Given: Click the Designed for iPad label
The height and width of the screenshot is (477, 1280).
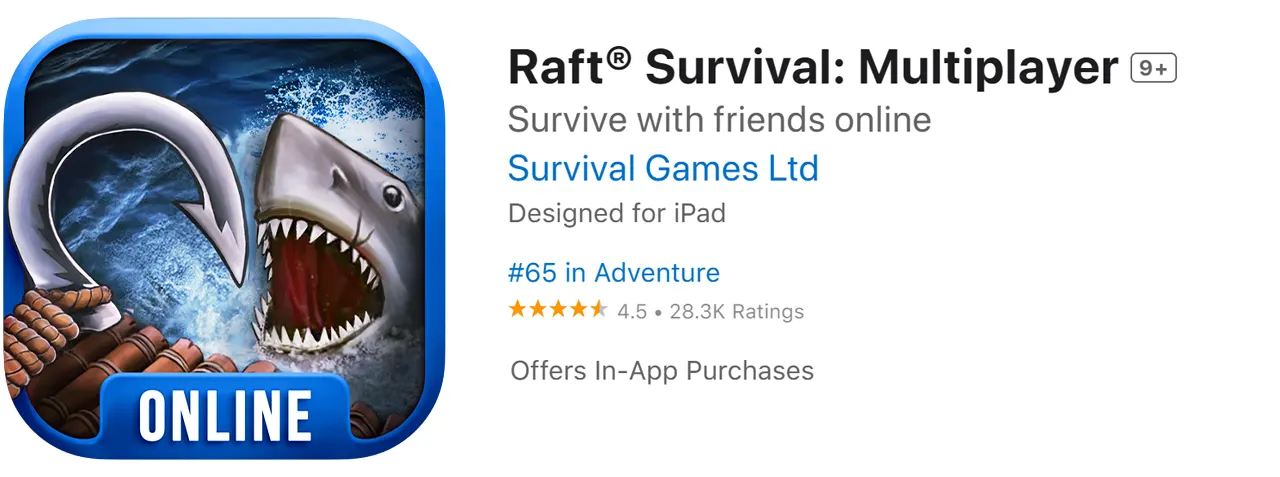Looking at the screenshot, I should pyautogui.click(x=617, y=213).
